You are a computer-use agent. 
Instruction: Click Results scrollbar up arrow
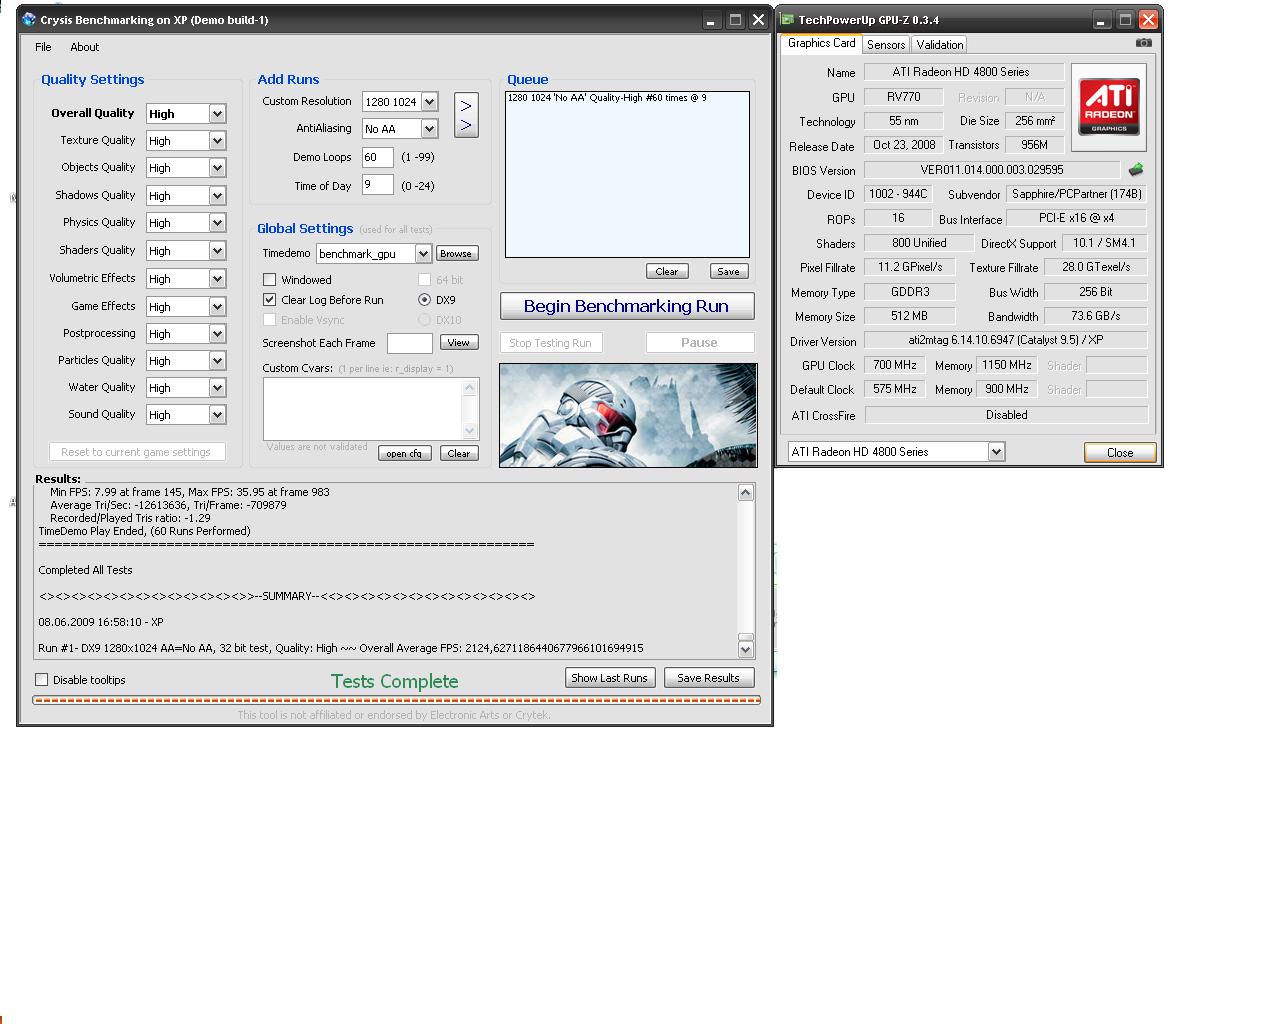point(746,492)
